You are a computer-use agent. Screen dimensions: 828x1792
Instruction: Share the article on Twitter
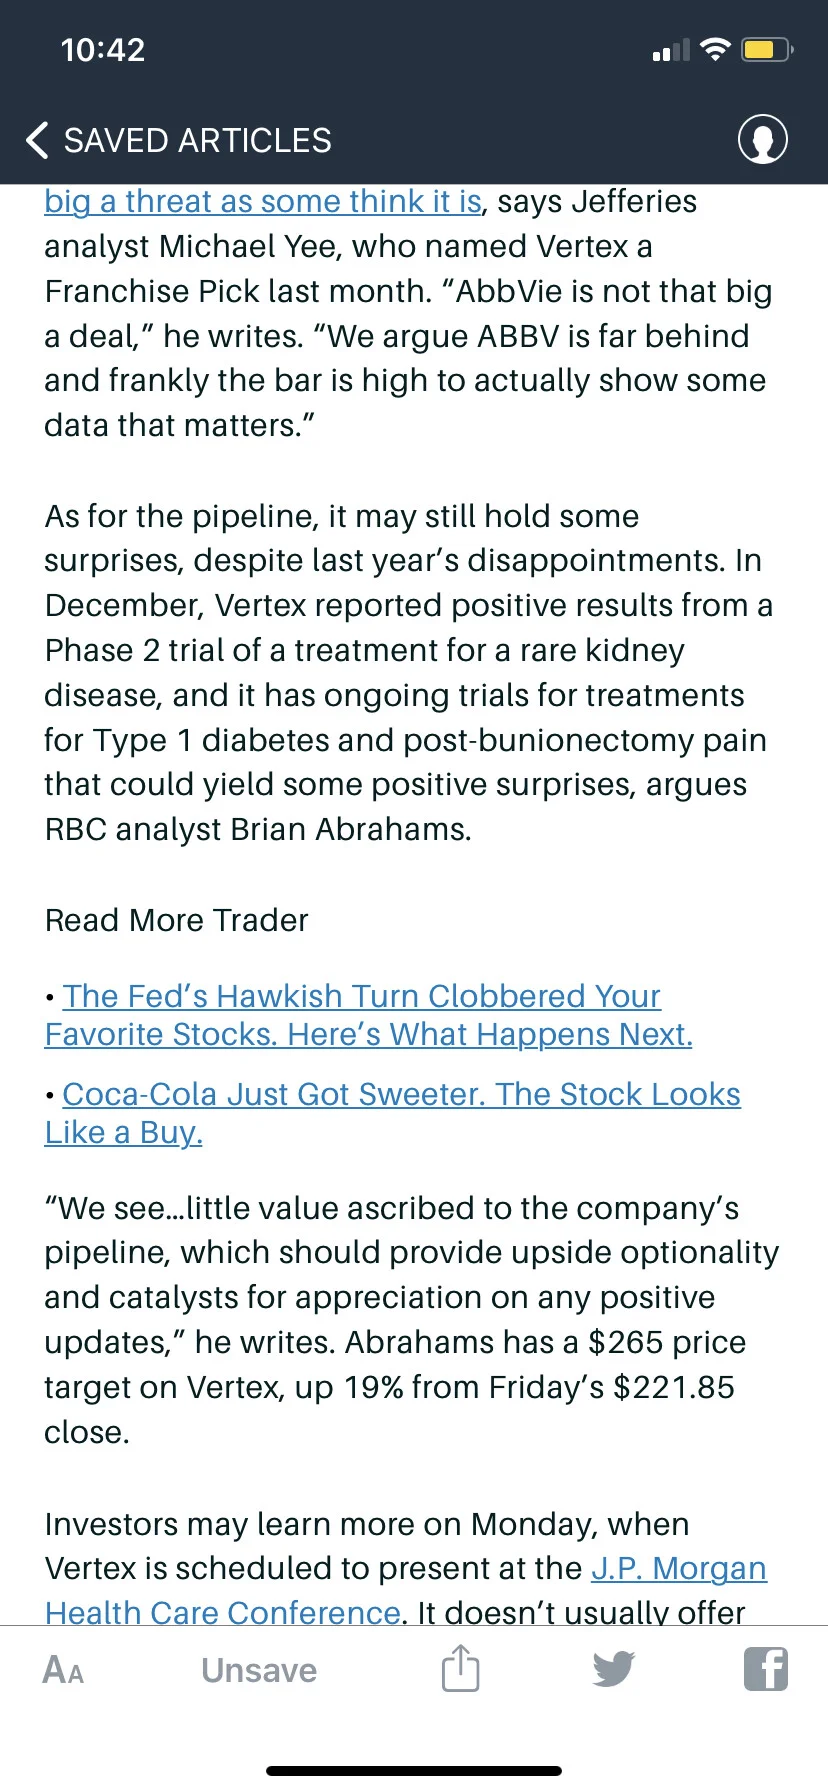pyautogui.click(x=613, y=1668)
